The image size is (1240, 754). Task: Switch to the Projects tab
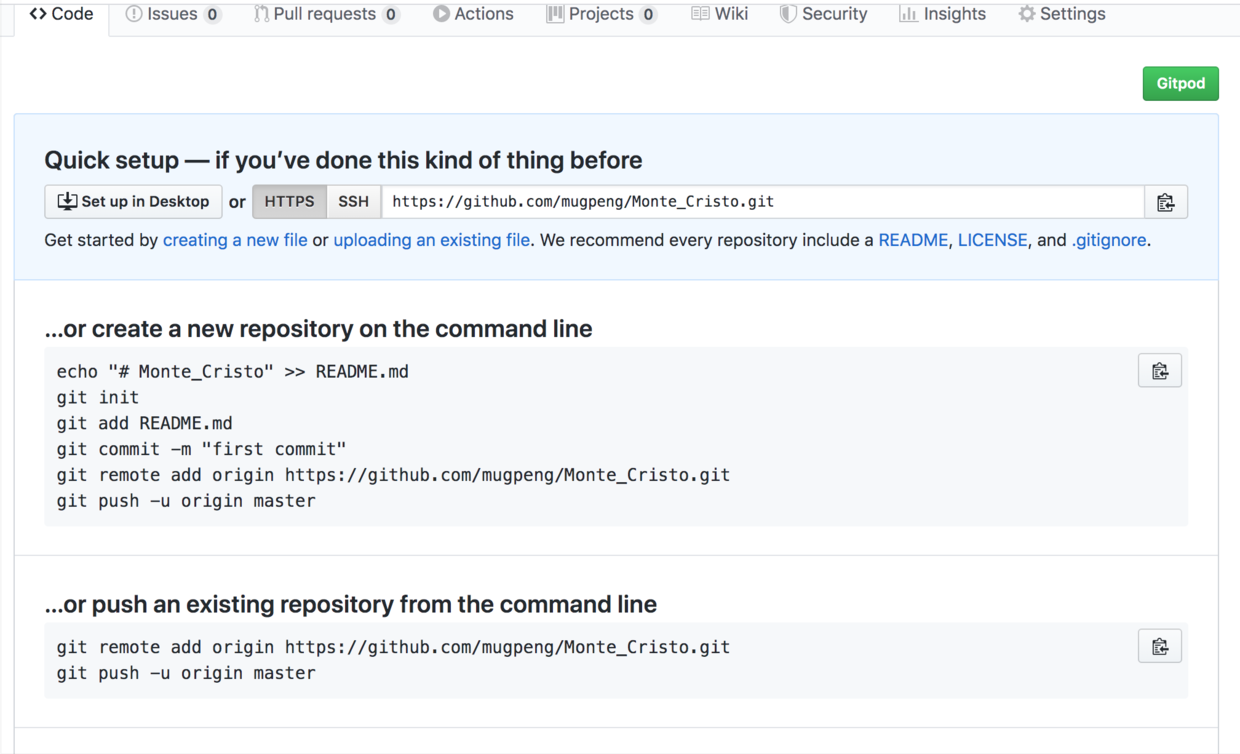[x=600, y=14]
